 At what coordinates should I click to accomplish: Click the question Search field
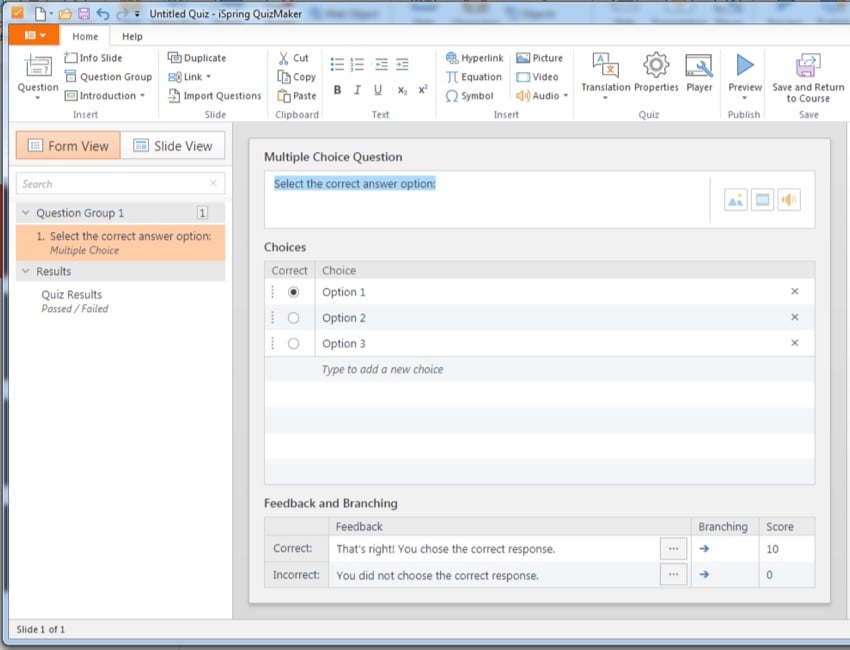(112, 184)
